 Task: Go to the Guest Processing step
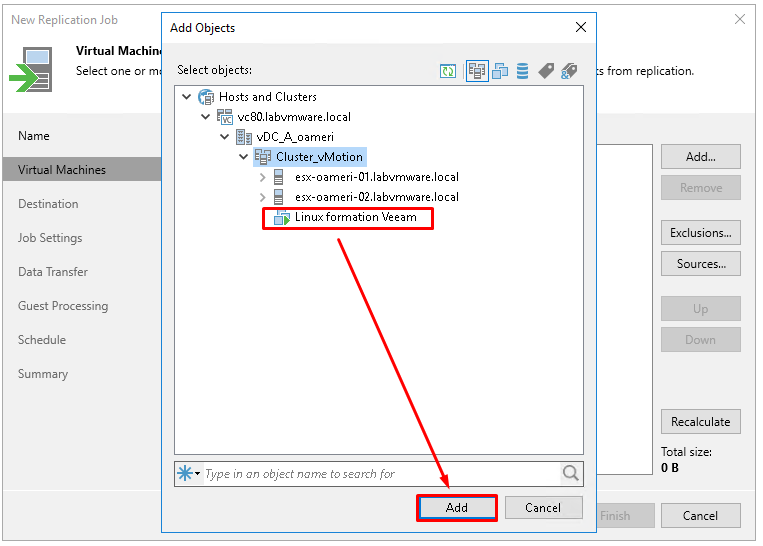(63, 306)
